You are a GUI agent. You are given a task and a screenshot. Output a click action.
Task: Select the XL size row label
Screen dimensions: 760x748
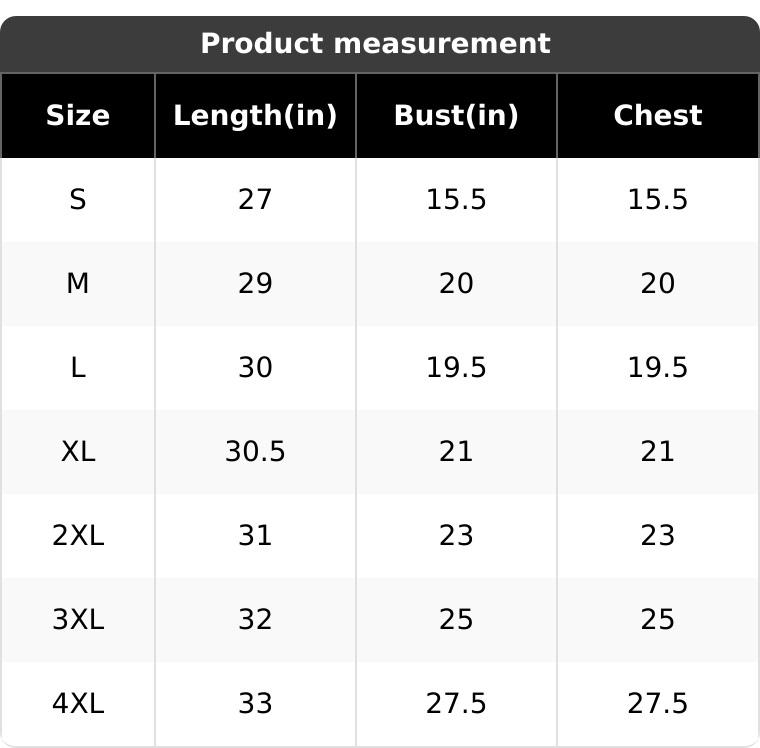pos(78,452)
